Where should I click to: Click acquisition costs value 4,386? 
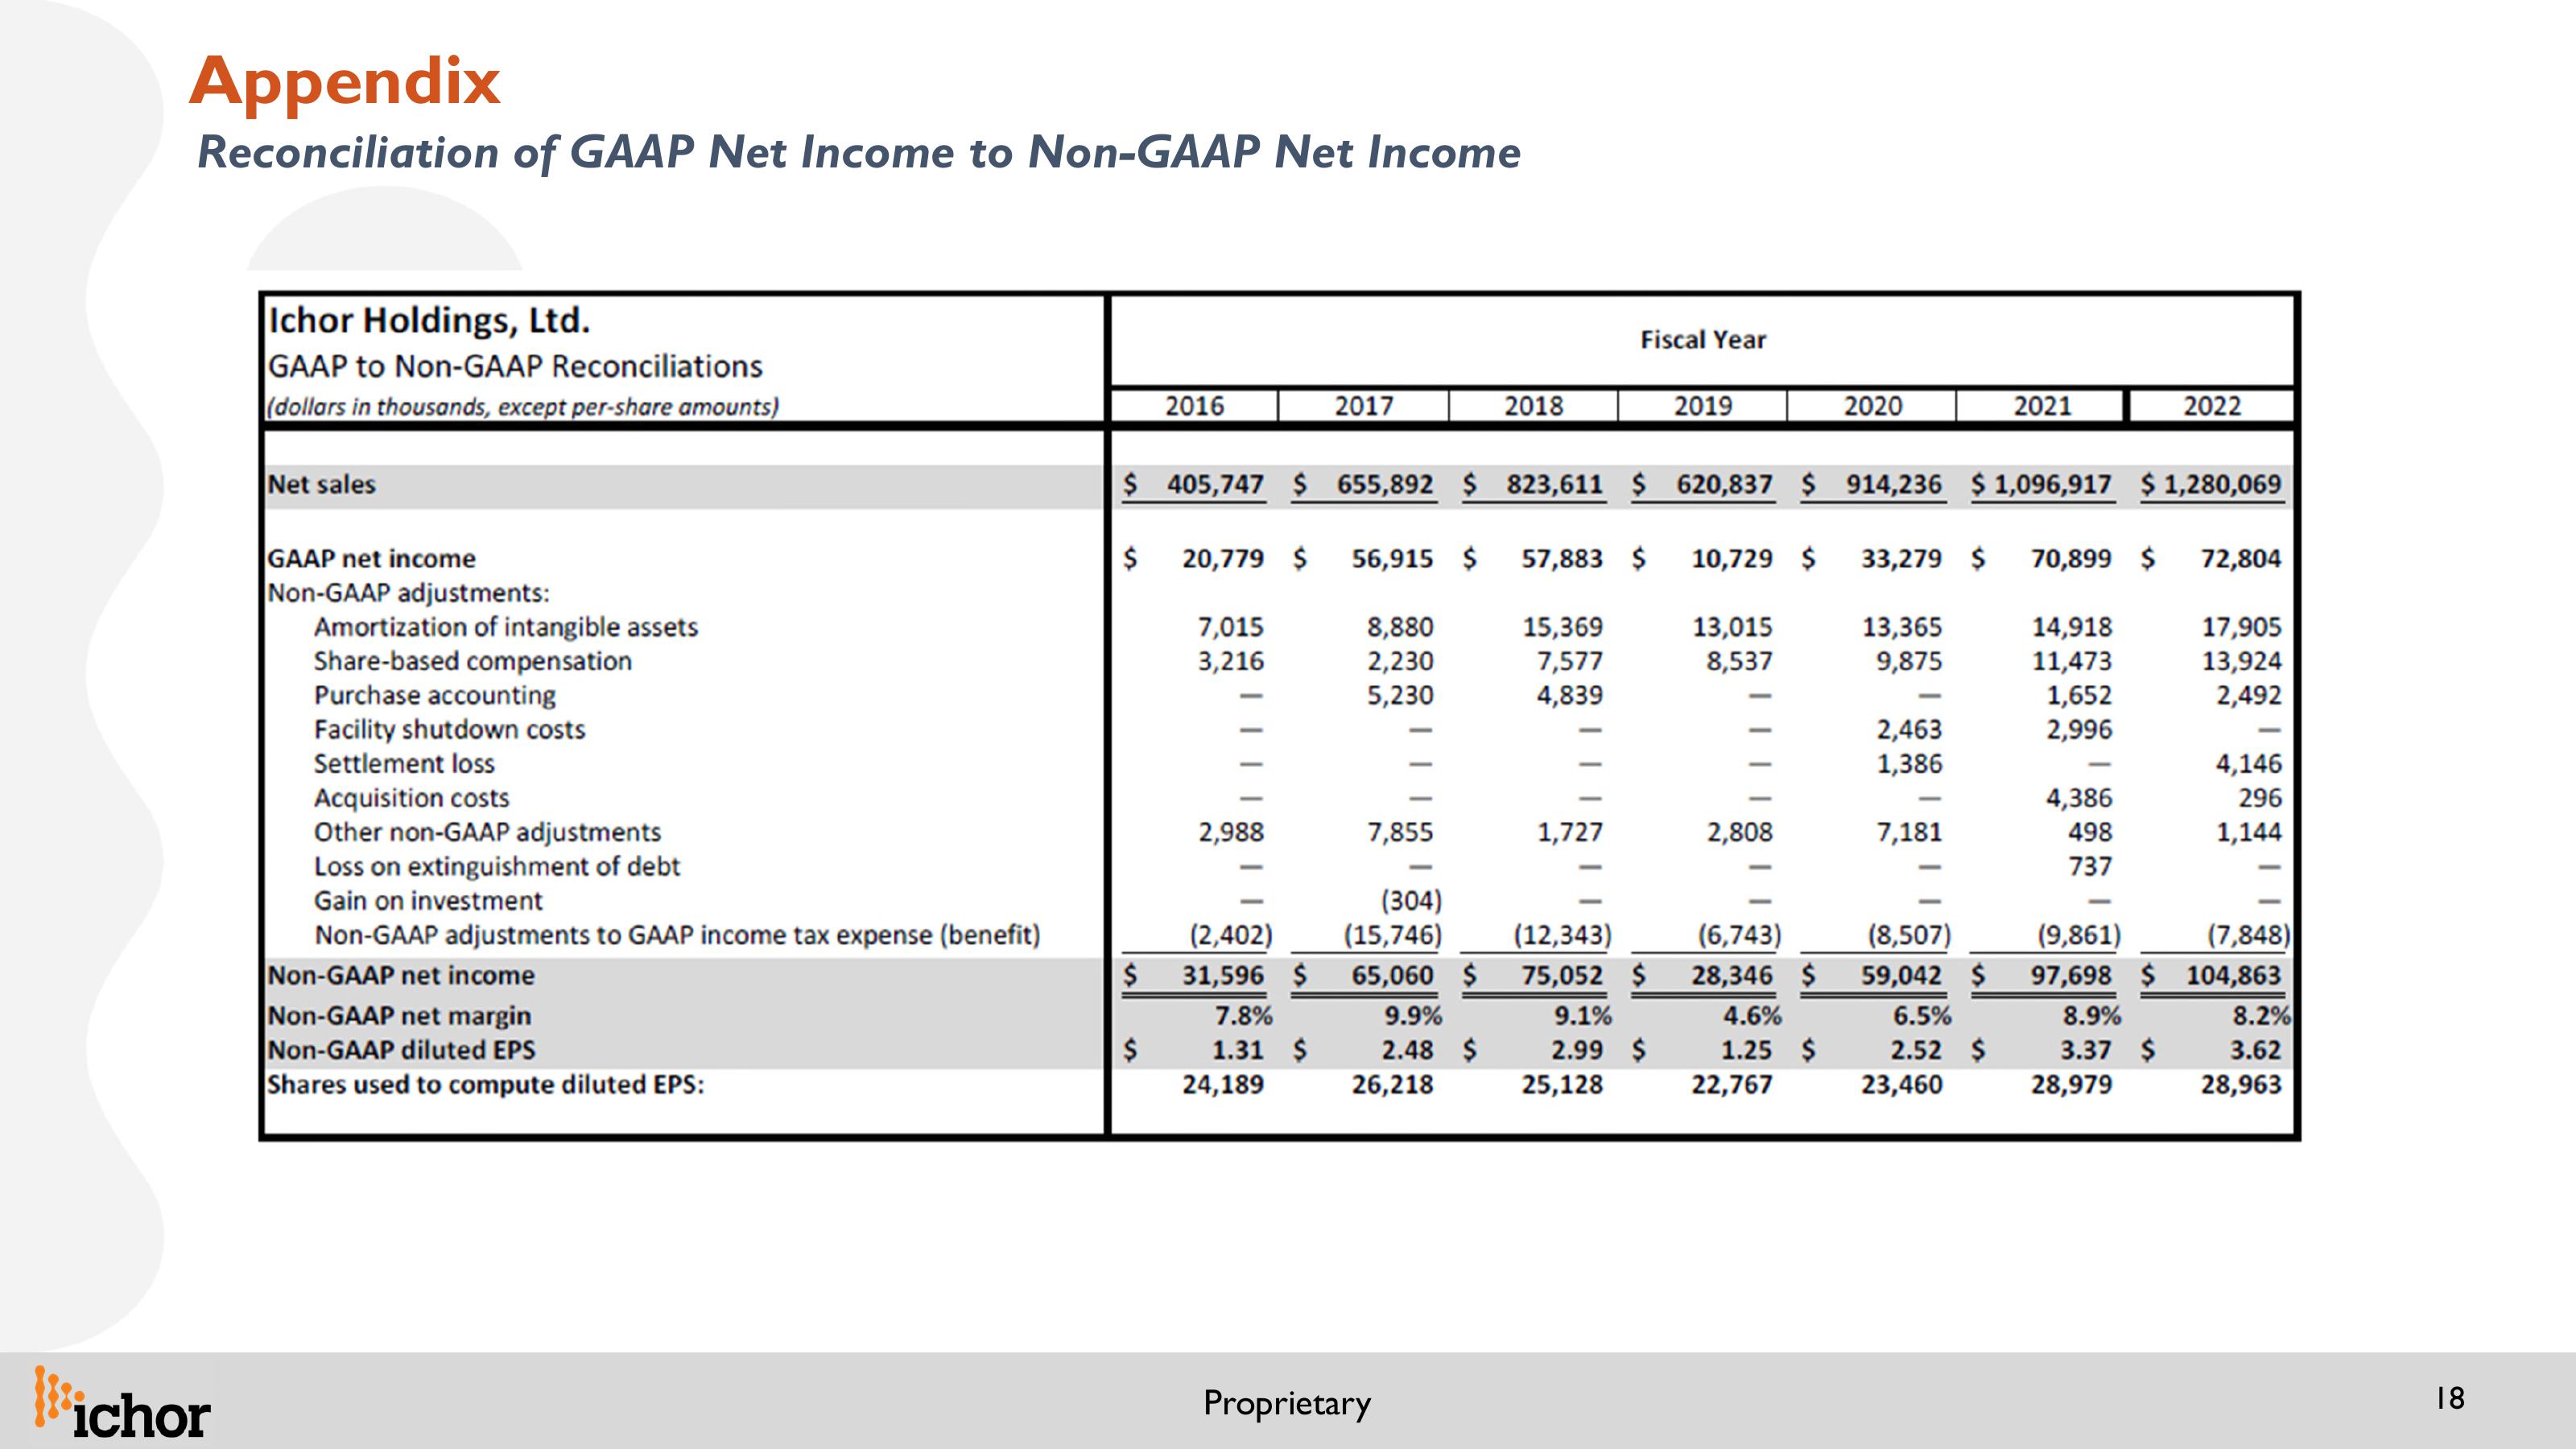click(2079, 798)
